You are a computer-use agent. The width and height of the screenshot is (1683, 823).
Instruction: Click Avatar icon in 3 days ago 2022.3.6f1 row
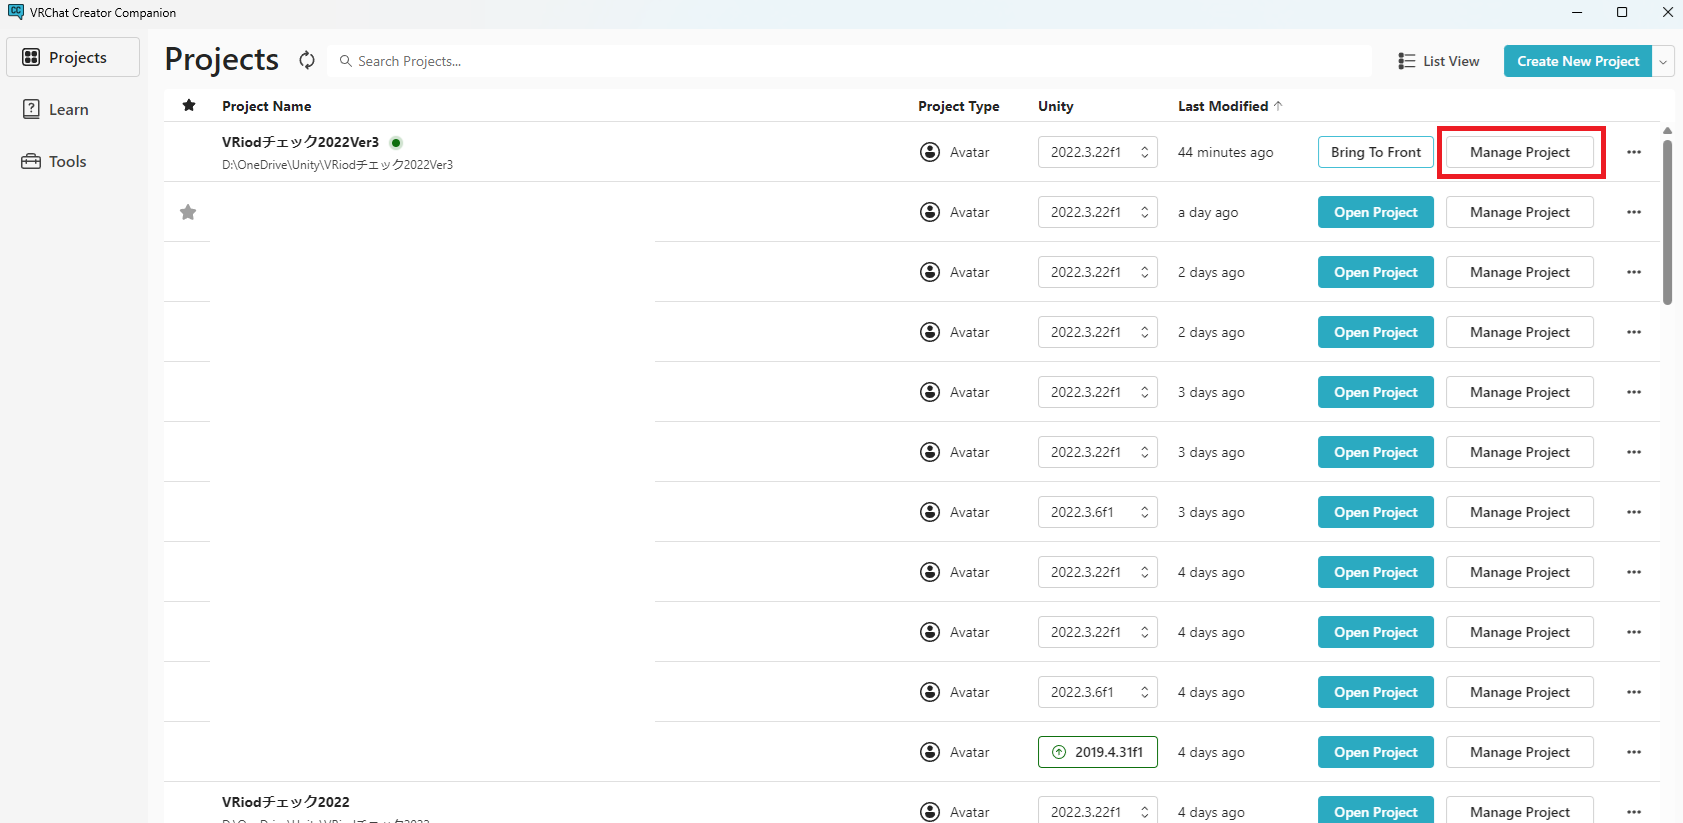[x=930, y=512]
